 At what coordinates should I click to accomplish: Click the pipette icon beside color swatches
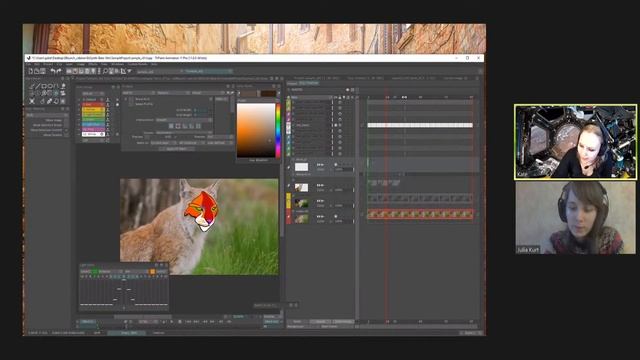pyautogui.click(x=240, y=93)
